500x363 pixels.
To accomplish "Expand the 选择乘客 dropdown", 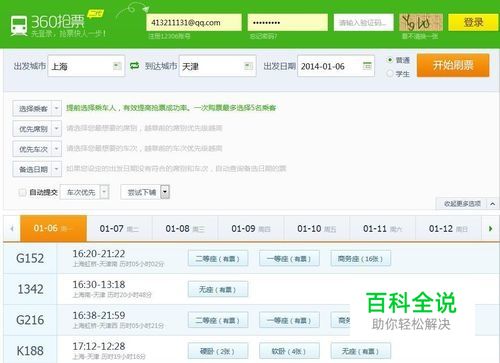I will [37, 108].
